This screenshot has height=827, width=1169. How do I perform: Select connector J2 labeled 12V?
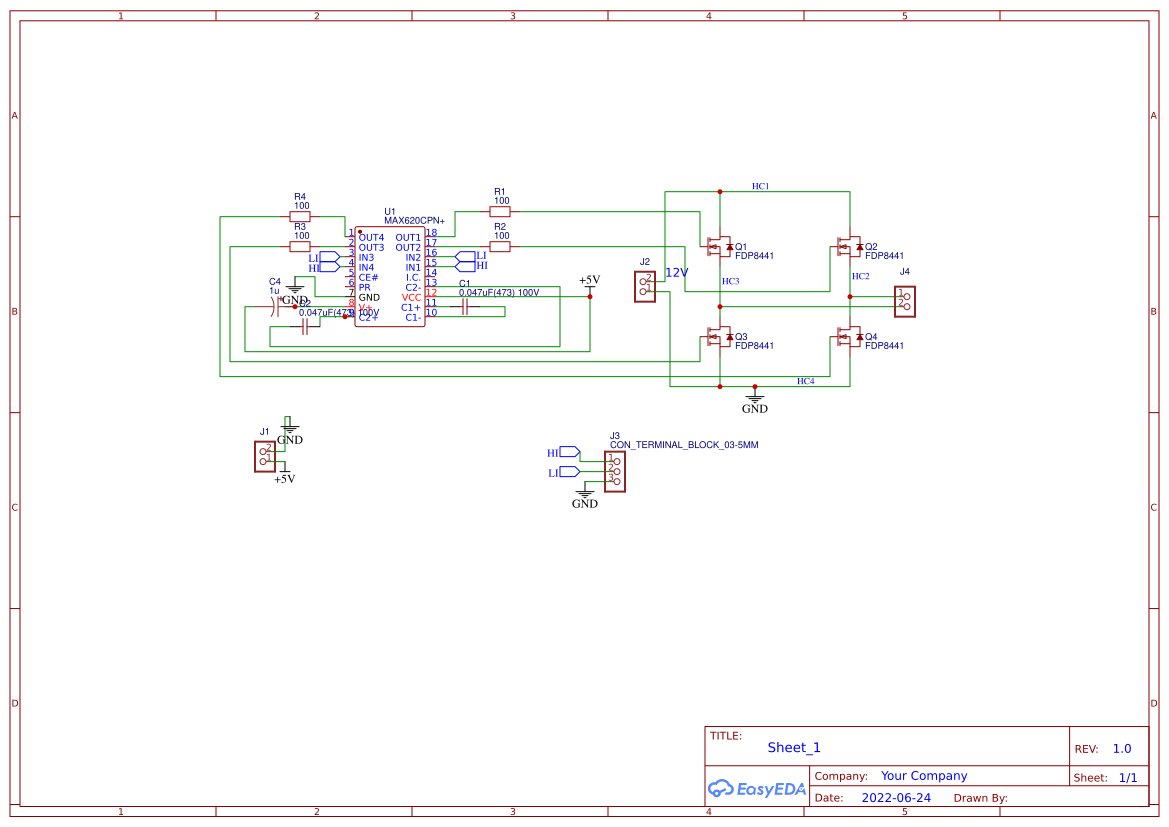[x=645, y=288]
